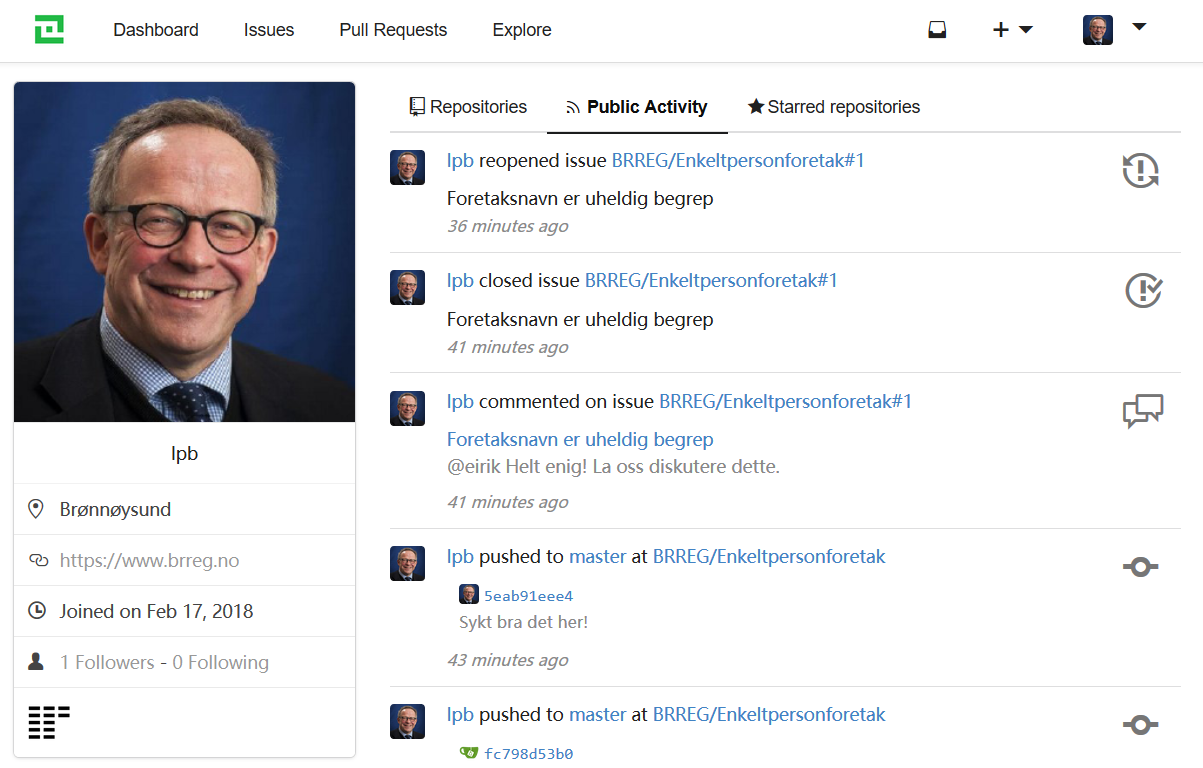Click the reopened issue status icon
Viewport: 1203px width, 768px height.
point(1141,171)
